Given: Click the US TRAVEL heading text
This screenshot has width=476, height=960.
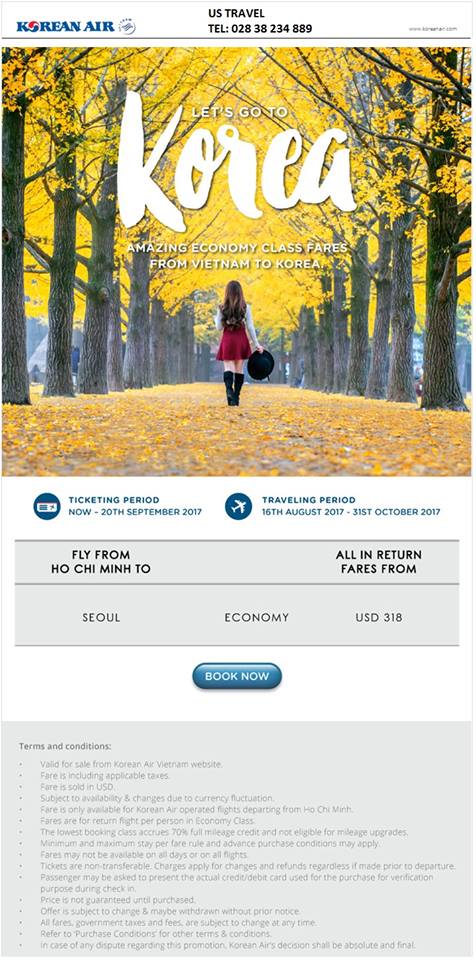Looking at the screenshot, I should [236, 13].
